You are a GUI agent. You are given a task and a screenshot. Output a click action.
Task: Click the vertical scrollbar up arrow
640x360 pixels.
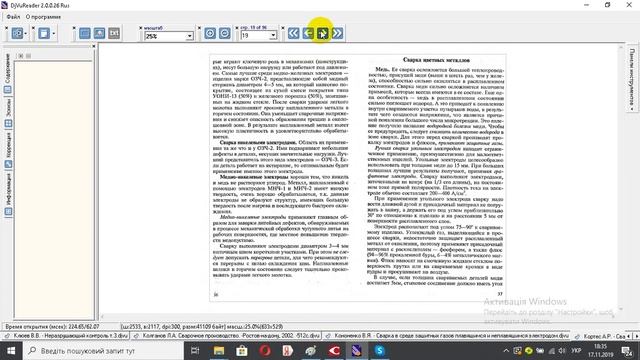pyautogui.click(x=621, y=47)
